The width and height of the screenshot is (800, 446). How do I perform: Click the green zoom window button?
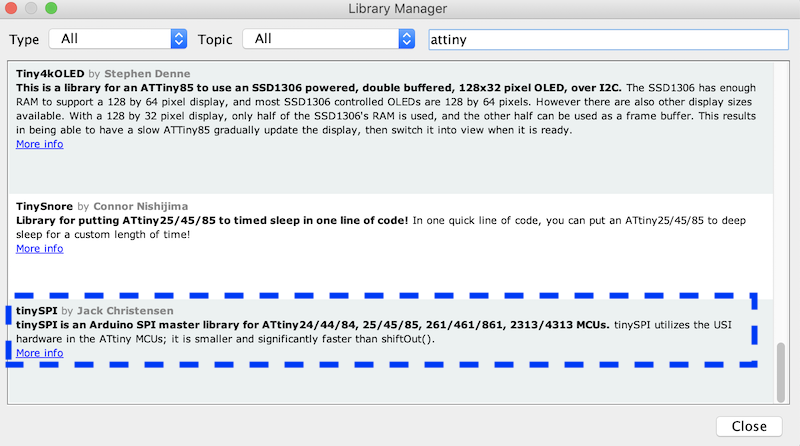[x=51, y=8]
